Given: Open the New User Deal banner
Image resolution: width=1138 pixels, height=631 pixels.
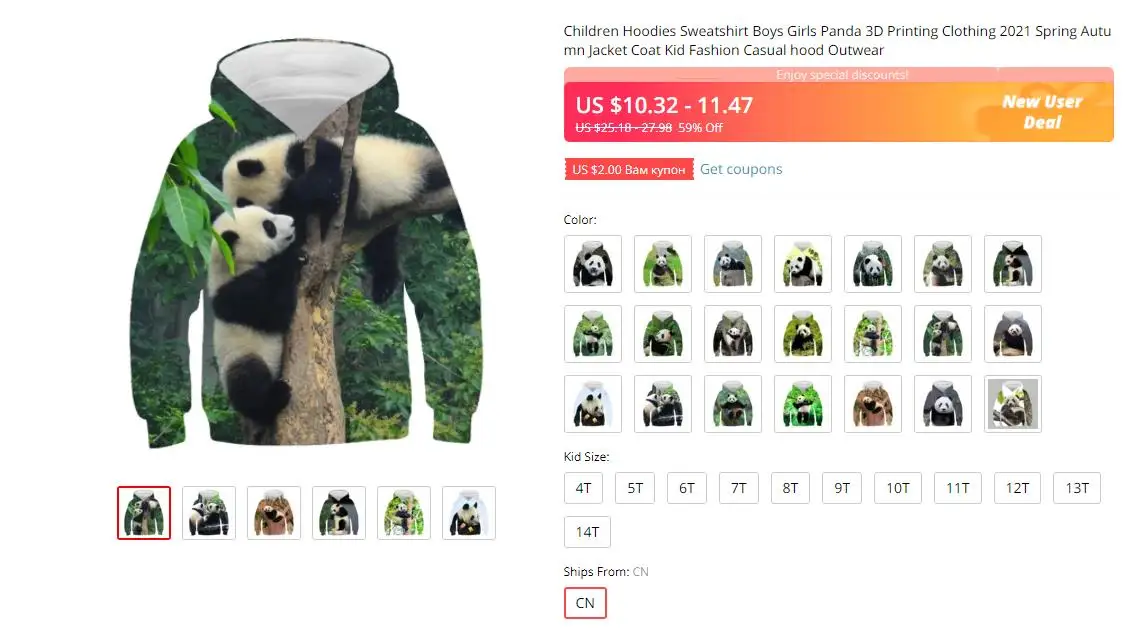Looking at the screenshot, I should click(1042, 112).
